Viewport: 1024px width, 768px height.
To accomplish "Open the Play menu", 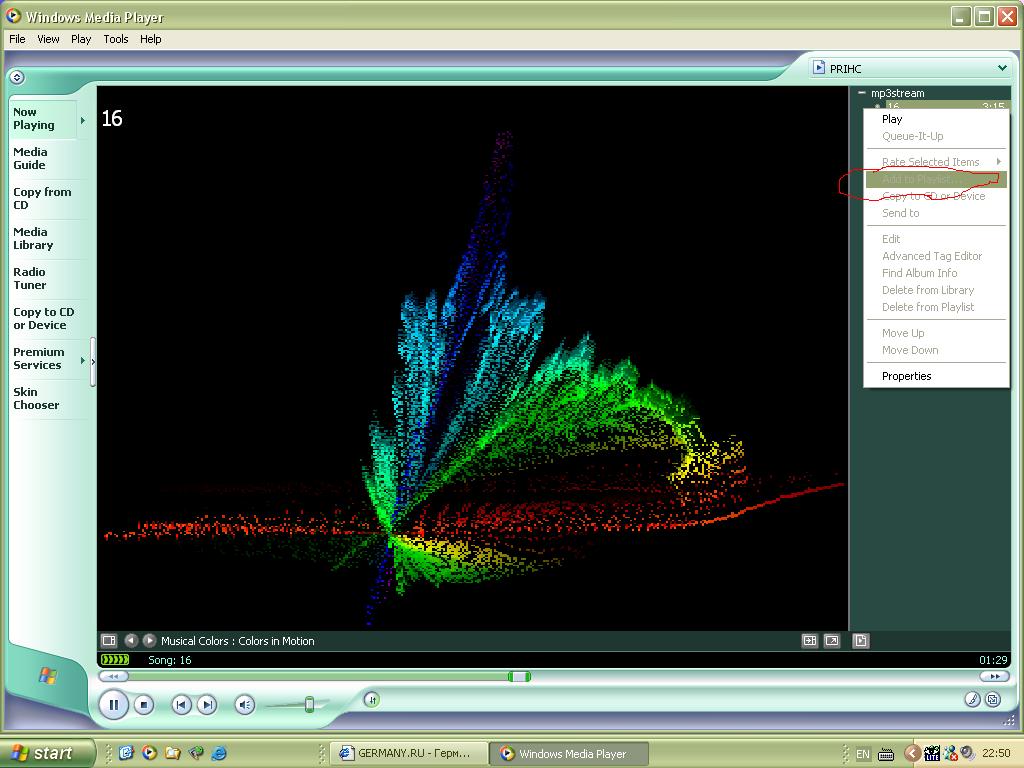I will (x=81, y=39).
